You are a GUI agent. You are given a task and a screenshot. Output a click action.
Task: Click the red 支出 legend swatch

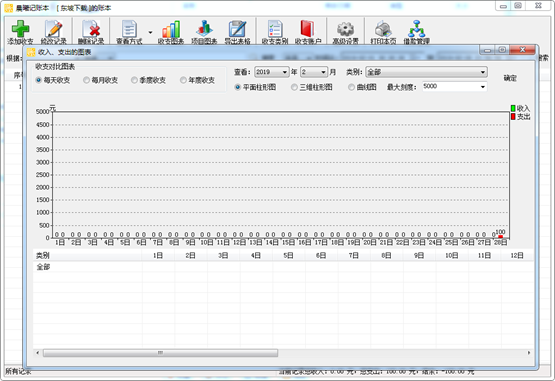[x=513, y=116]
